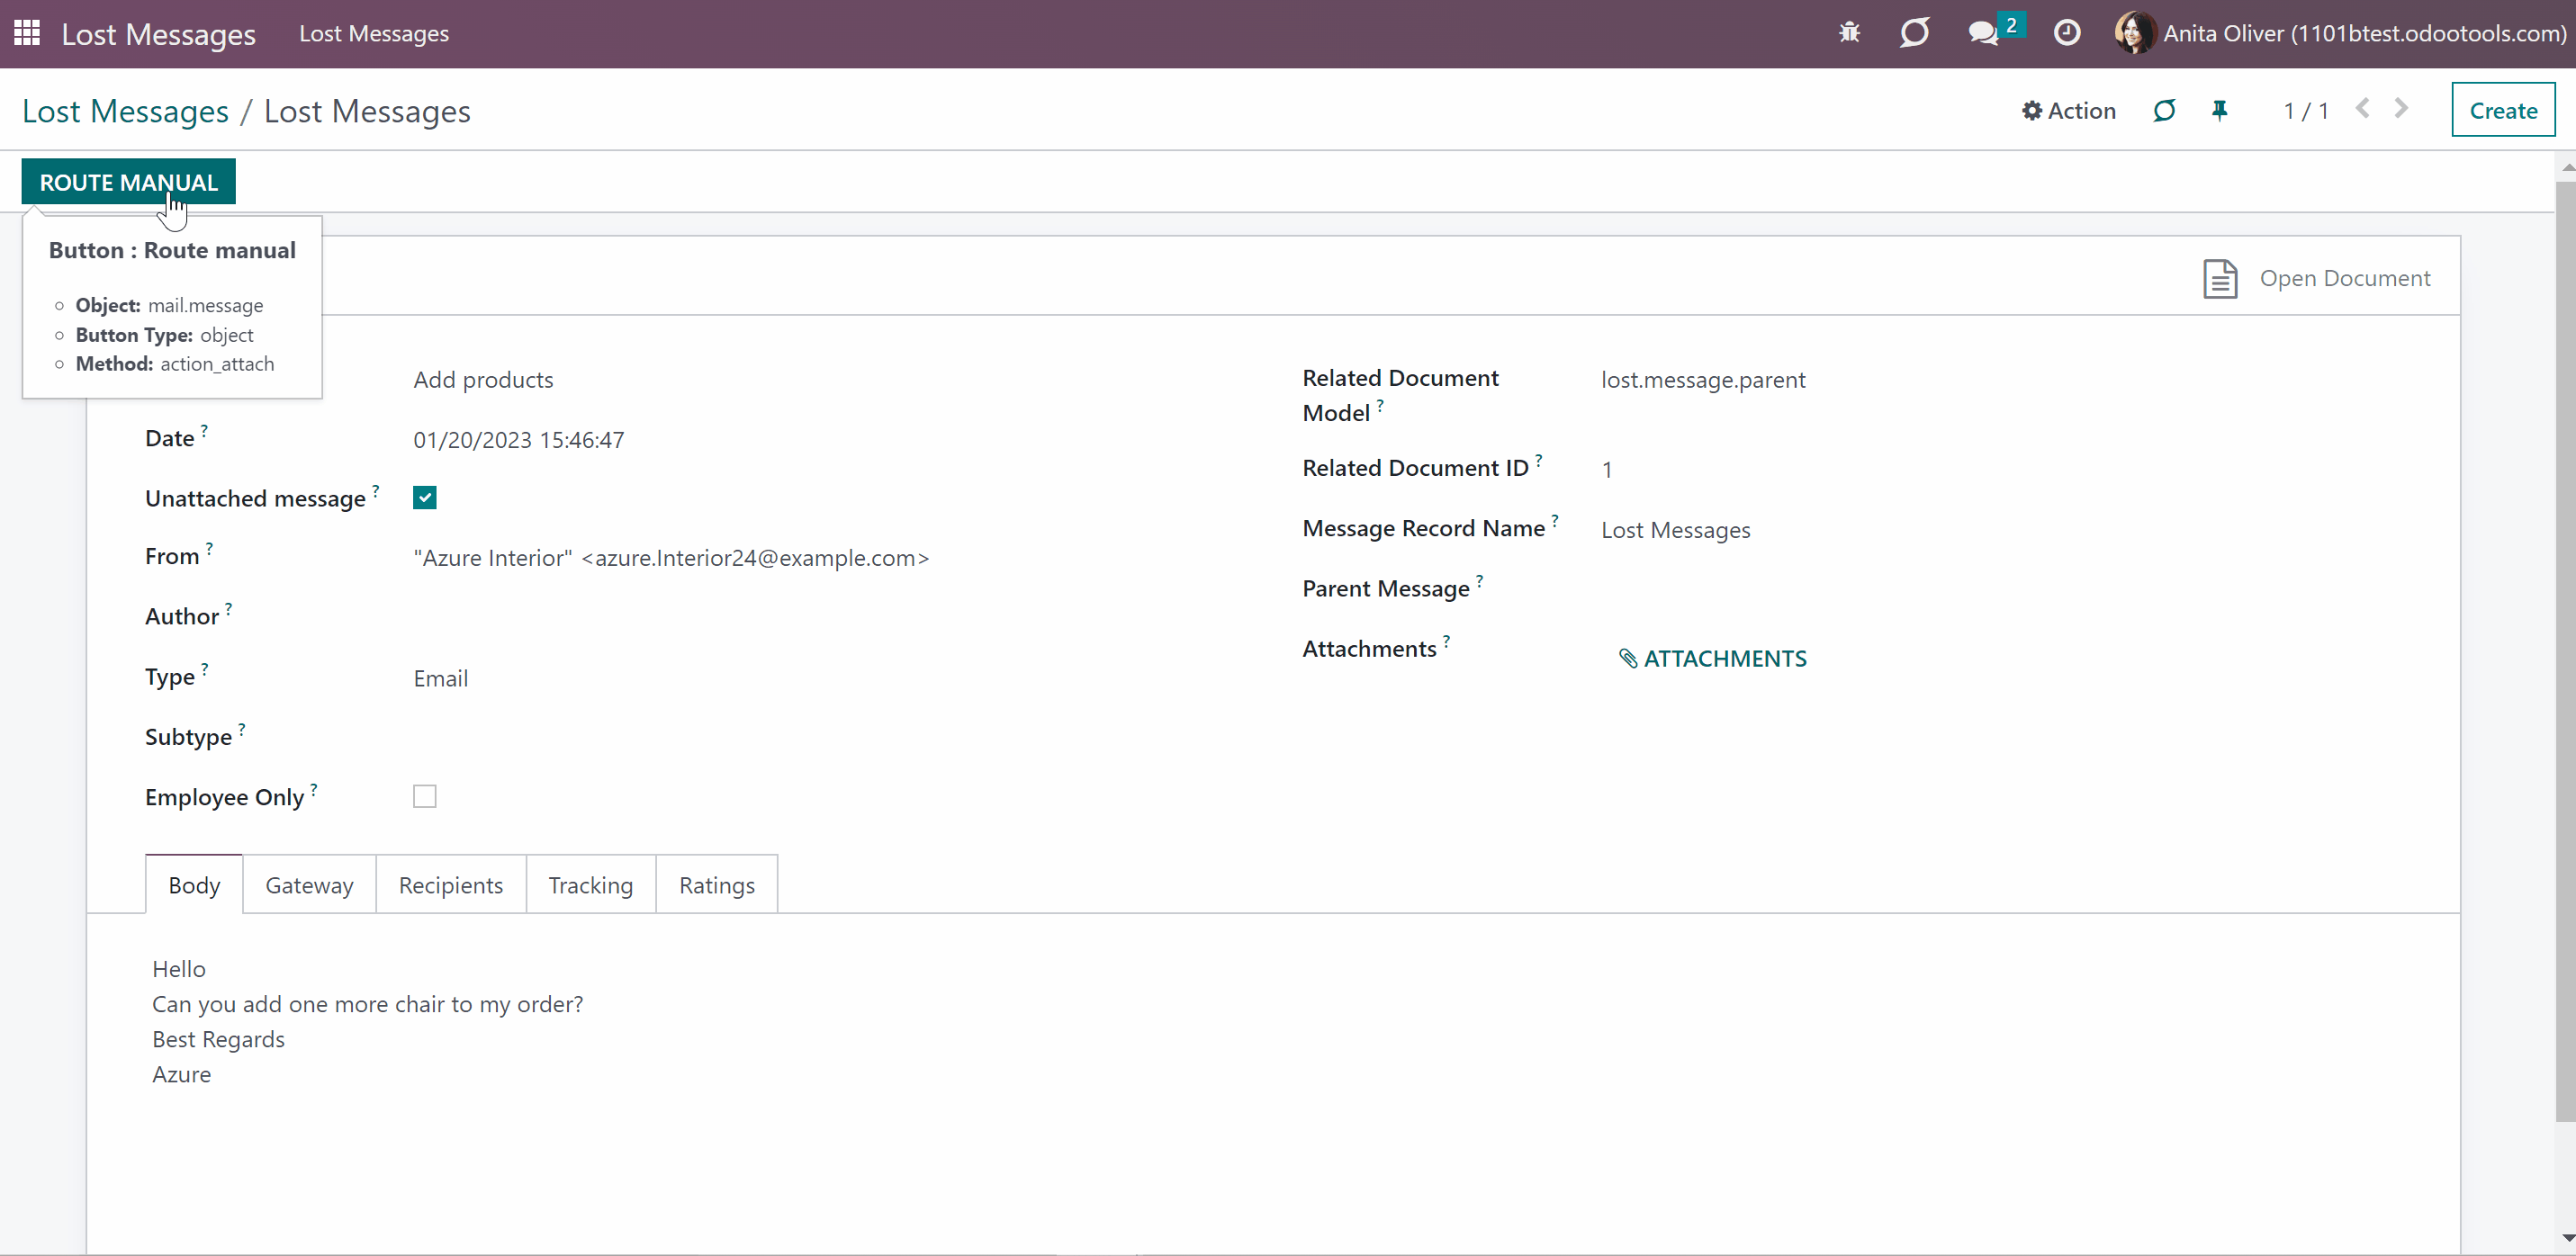The height and width of the screenshot is (1256, 2576).
Task: Click help mark next to Author
Action: 228,608
